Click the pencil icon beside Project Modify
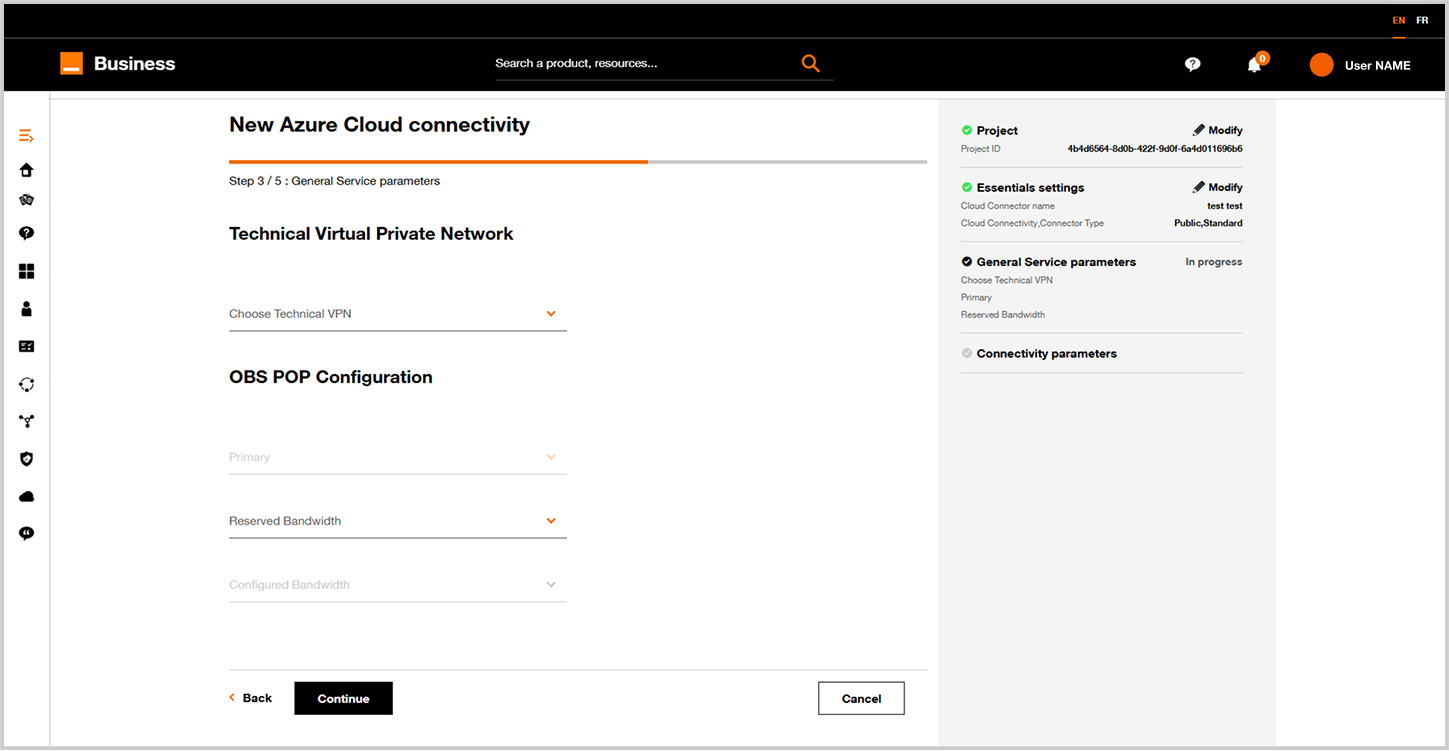Image resolution: width=1449 pixels, height=751 pixels. (x=1199, y=130)
